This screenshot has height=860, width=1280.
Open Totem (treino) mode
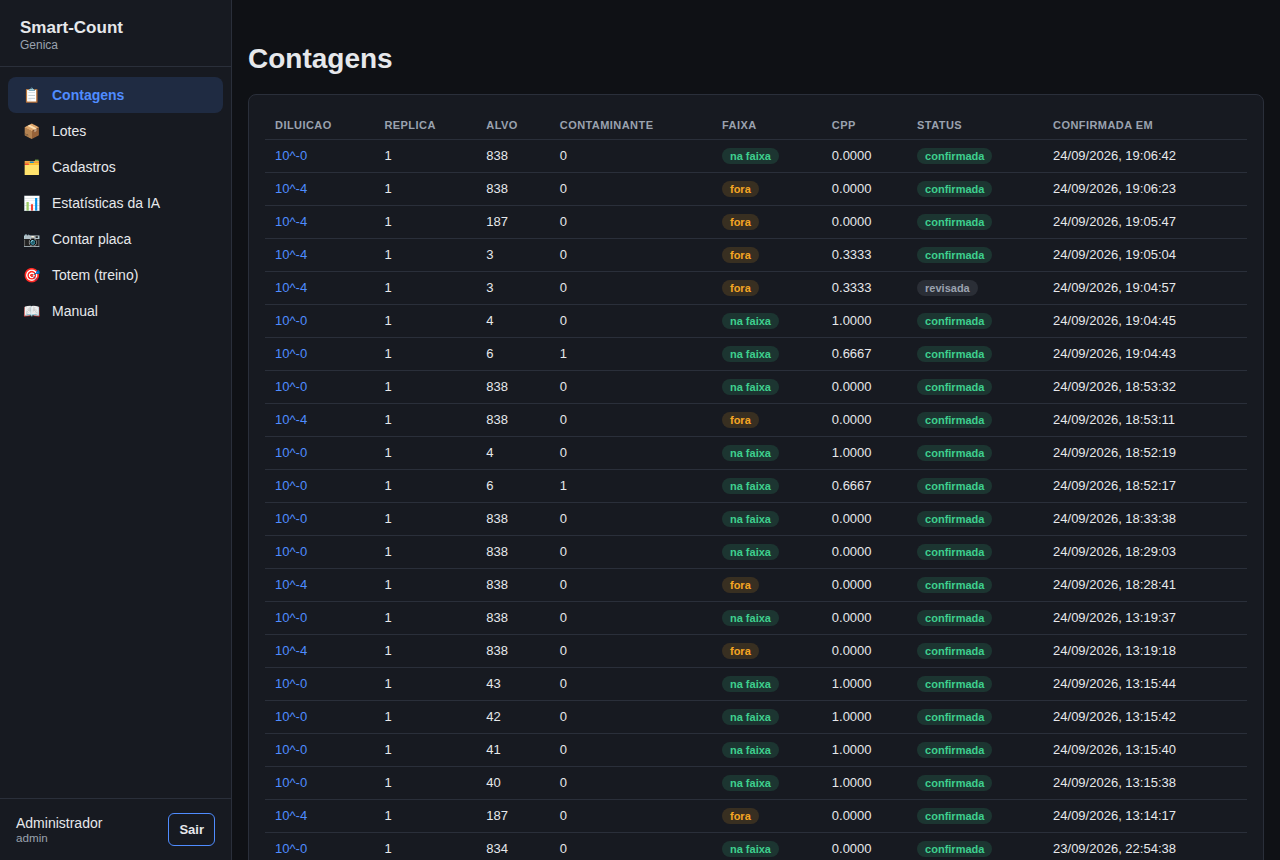click(x=115, y=275)
